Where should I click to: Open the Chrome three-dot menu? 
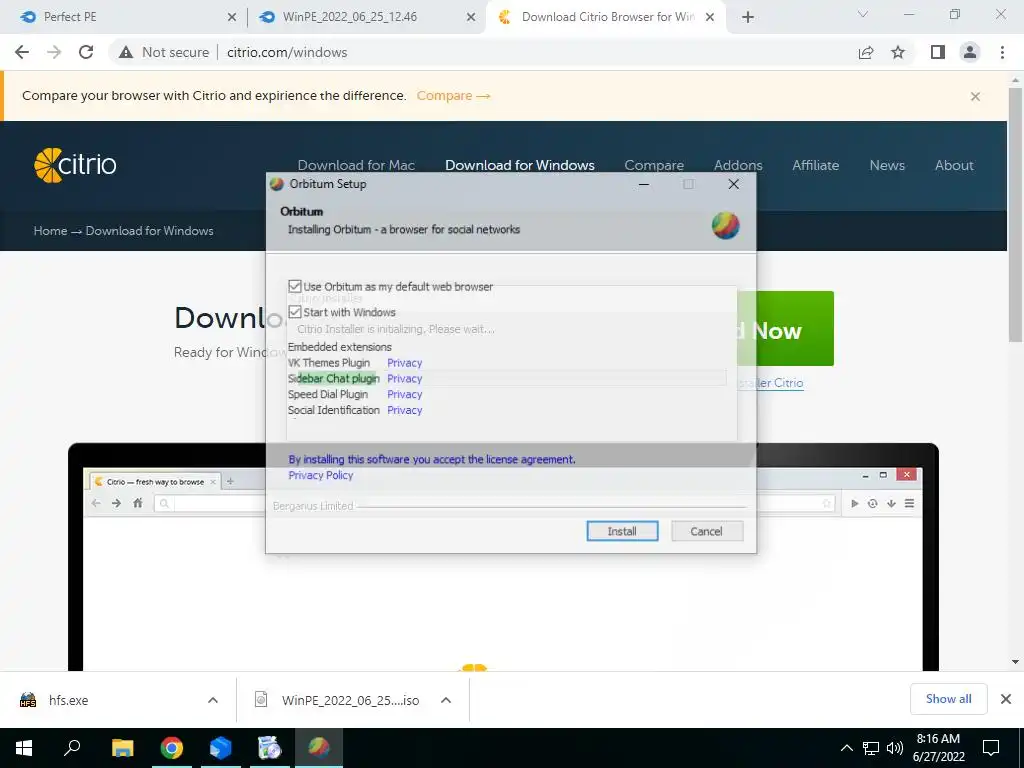pos(1002,52)
